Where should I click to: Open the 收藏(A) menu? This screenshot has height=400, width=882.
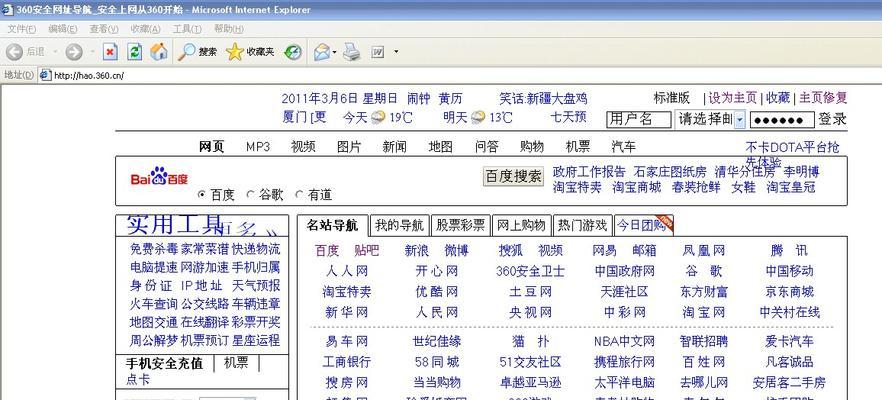tap(145, 29)
